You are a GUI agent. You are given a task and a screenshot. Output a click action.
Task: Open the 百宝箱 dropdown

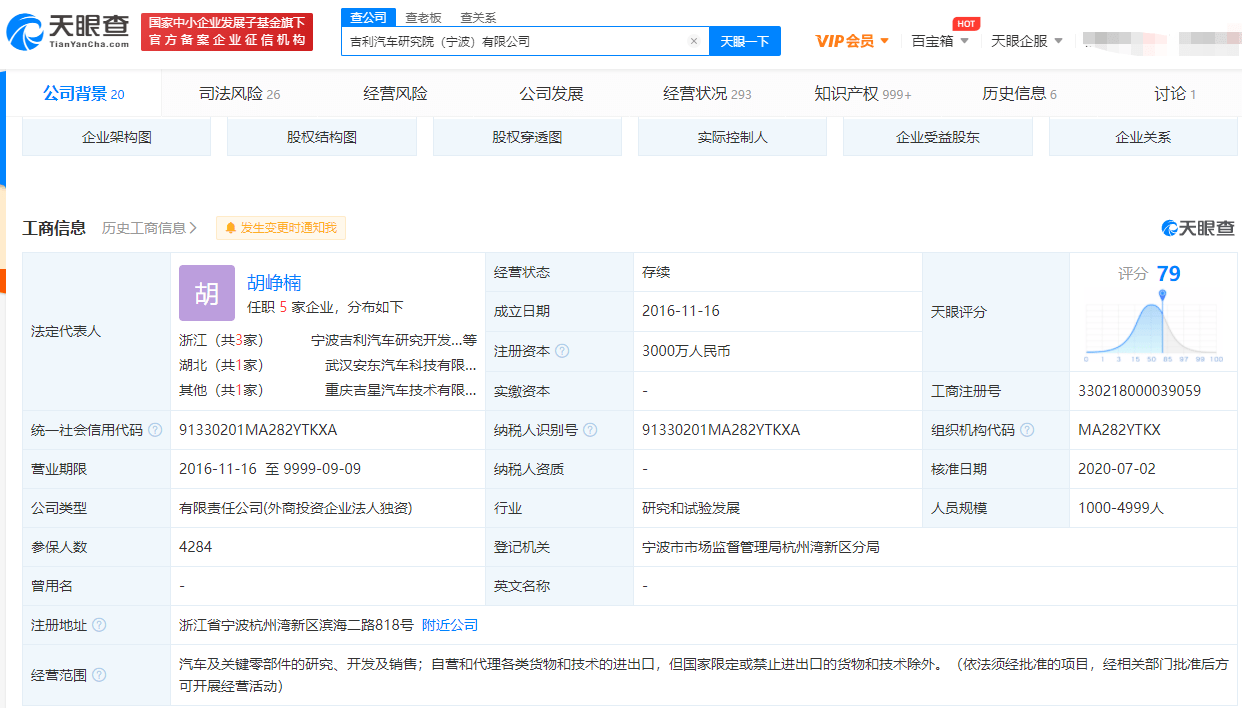[940, 41]
